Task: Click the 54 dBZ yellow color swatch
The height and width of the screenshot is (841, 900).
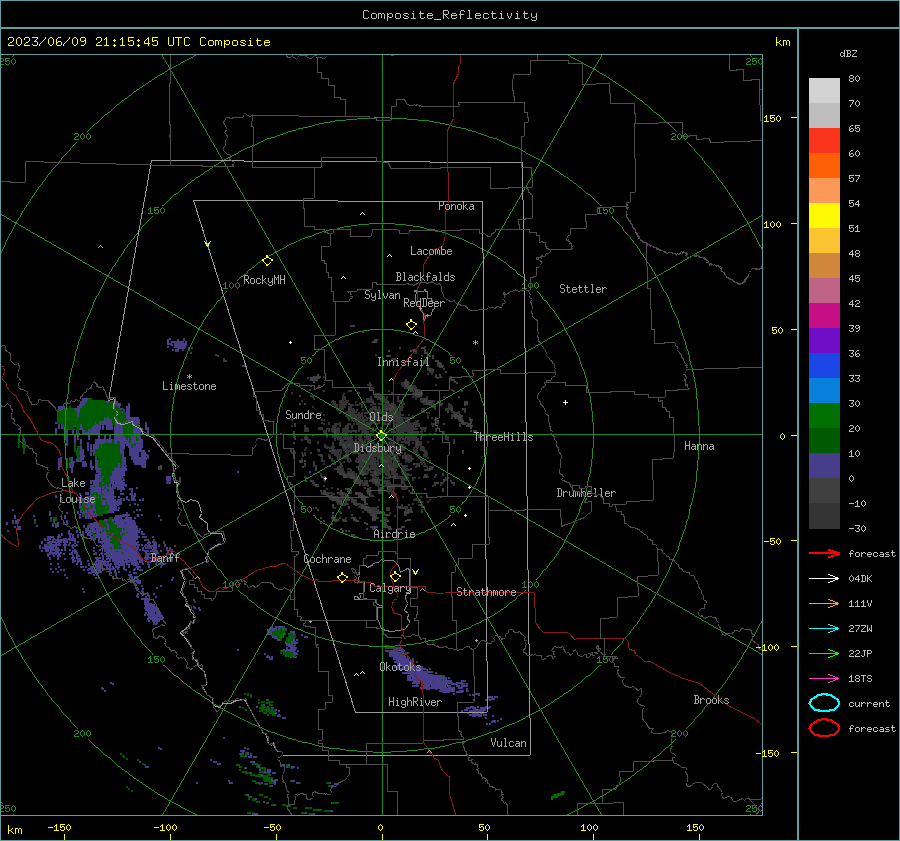Action: [x=824, y=215]
